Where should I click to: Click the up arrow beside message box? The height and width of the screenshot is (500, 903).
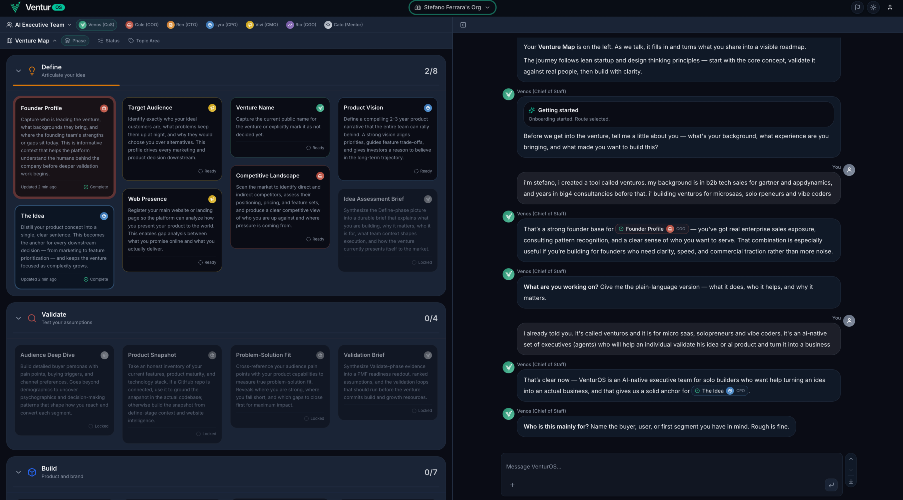click(851, 459)
